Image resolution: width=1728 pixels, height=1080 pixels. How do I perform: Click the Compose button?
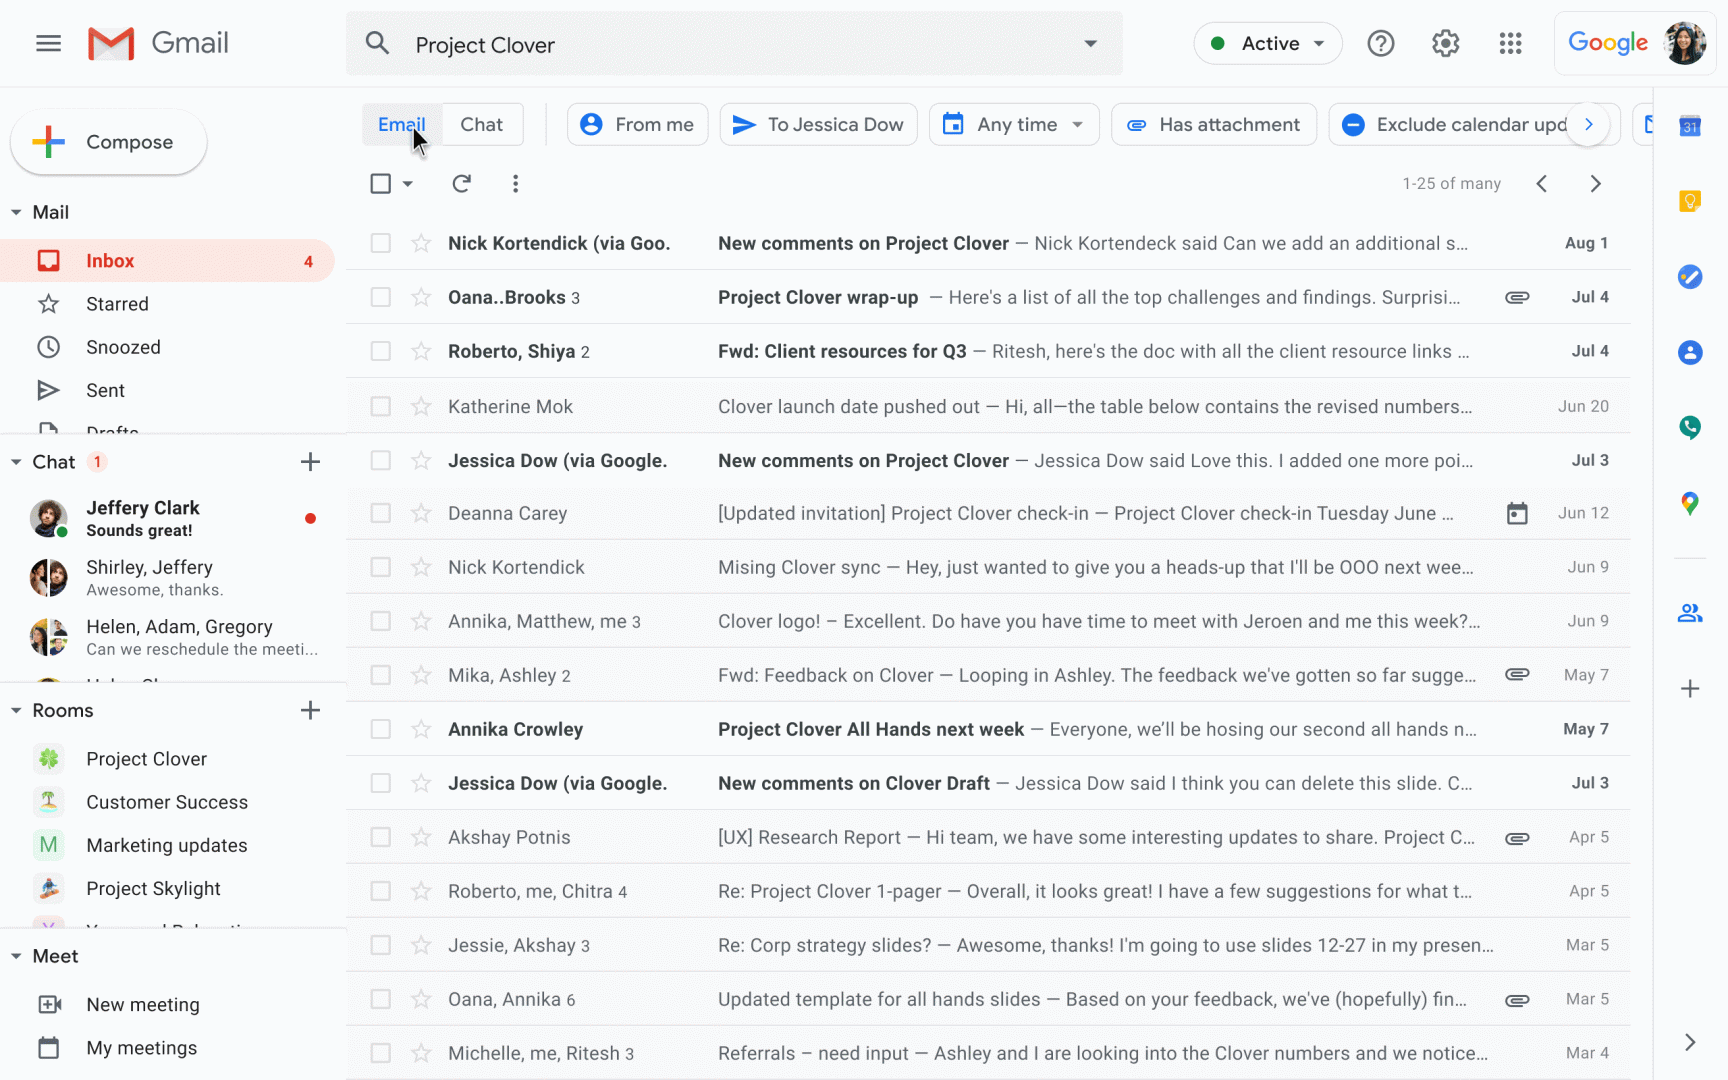point(109,142)
